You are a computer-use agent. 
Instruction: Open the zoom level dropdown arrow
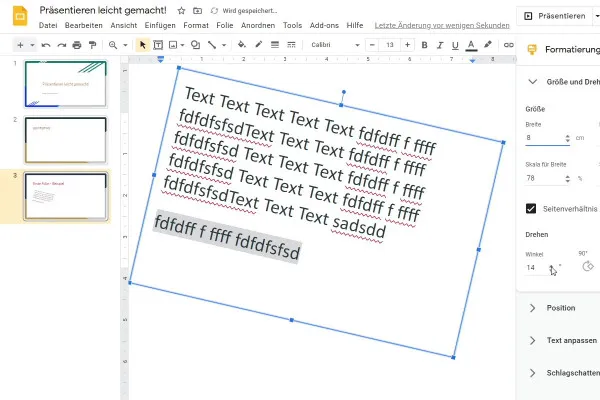pyautogui.click(x=125, y=45)
